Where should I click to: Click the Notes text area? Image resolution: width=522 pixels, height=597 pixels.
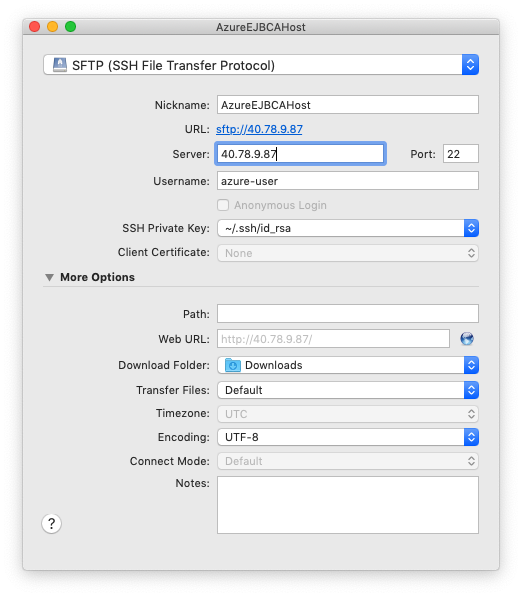pyautogui.click(x=348, y=505)
